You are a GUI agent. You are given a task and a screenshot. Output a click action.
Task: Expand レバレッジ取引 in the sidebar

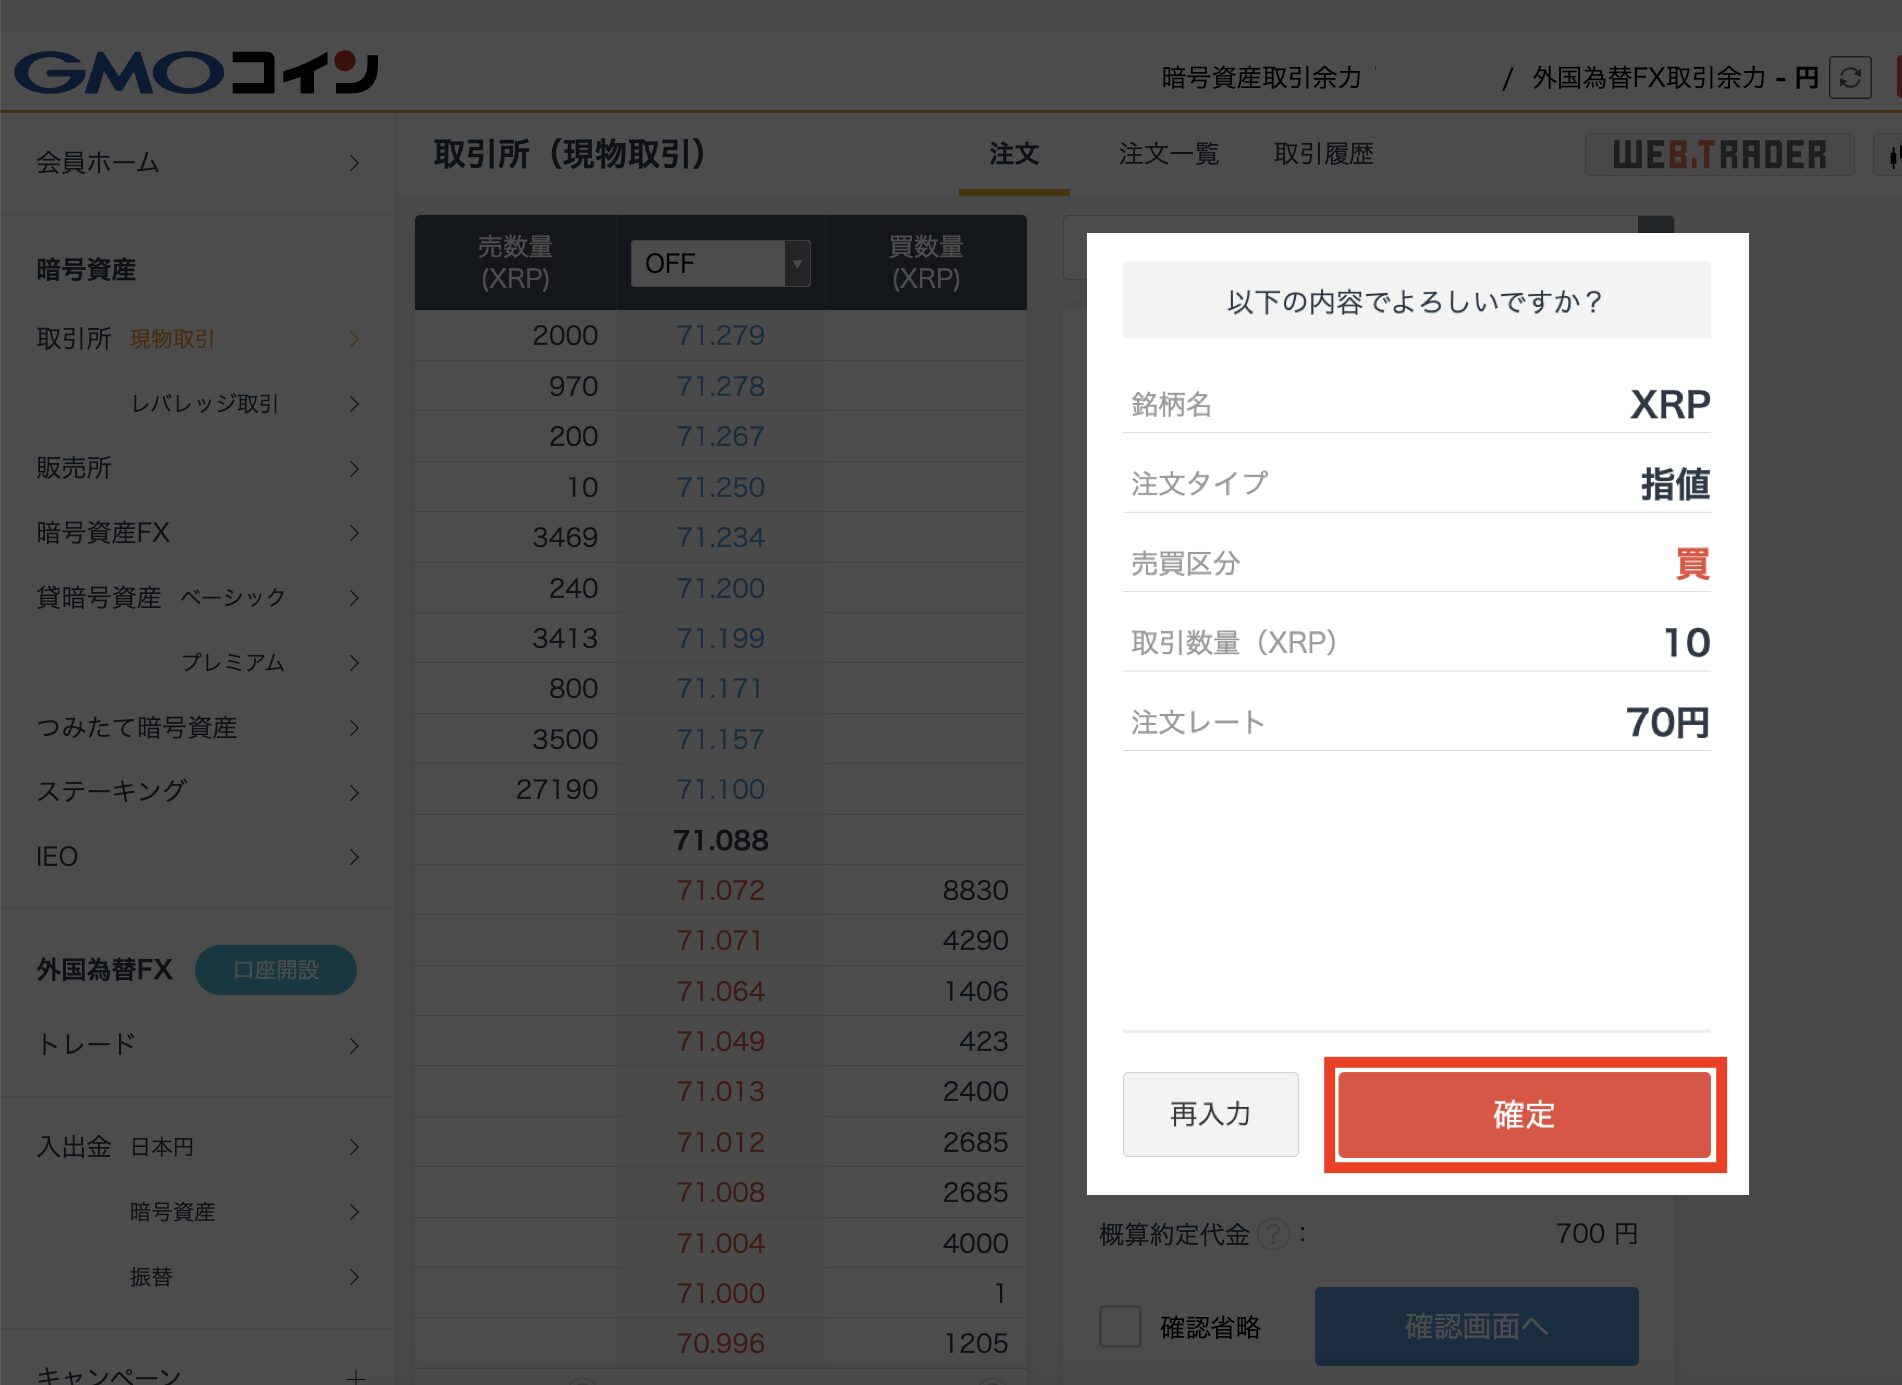[206, 404]
